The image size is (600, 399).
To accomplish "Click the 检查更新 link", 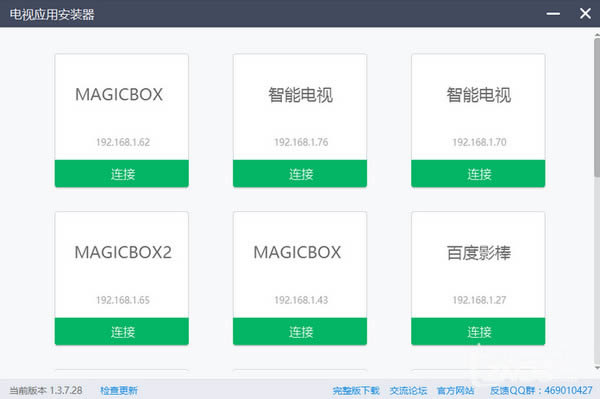I will click(x=119, y=391).
